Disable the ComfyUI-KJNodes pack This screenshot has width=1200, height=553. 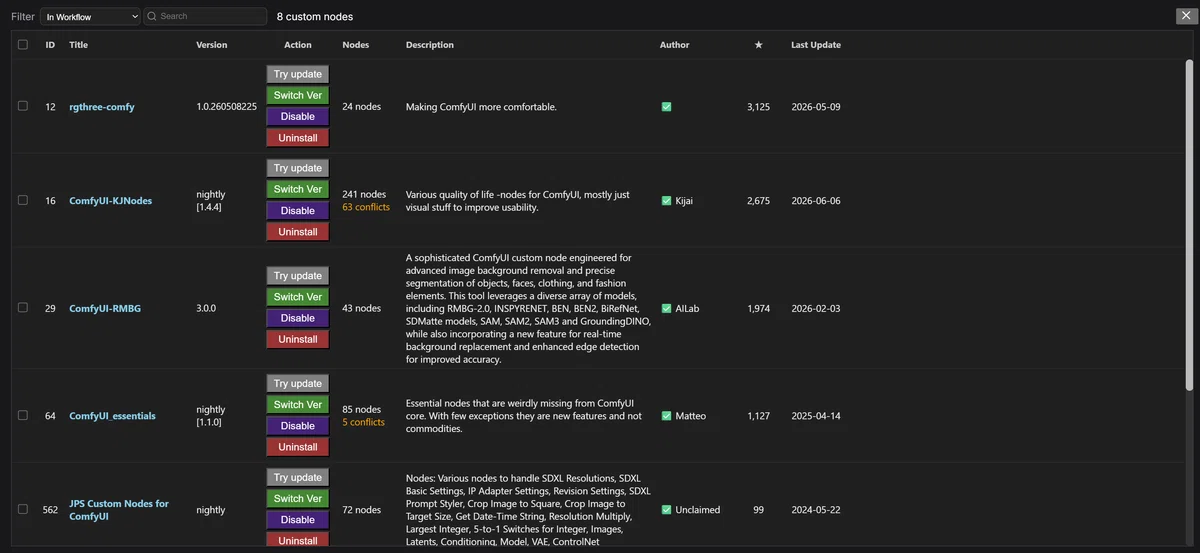tap(298, 210)
